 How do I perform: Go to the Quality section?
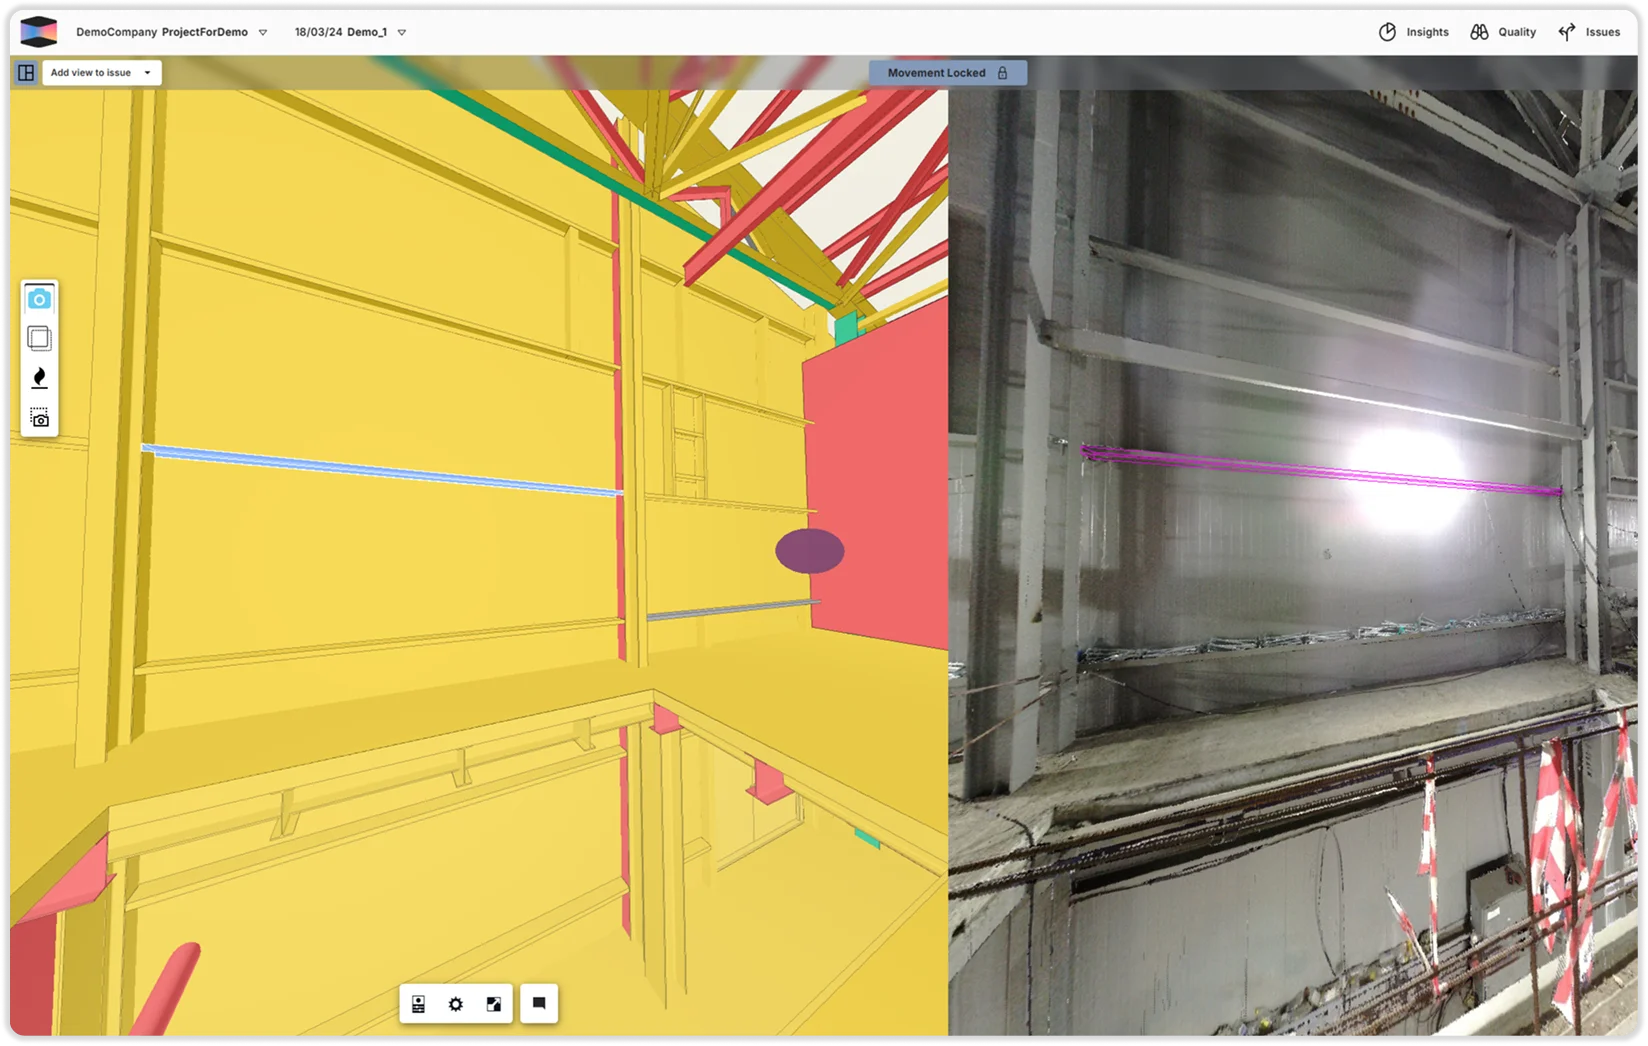pos(1503,32)
